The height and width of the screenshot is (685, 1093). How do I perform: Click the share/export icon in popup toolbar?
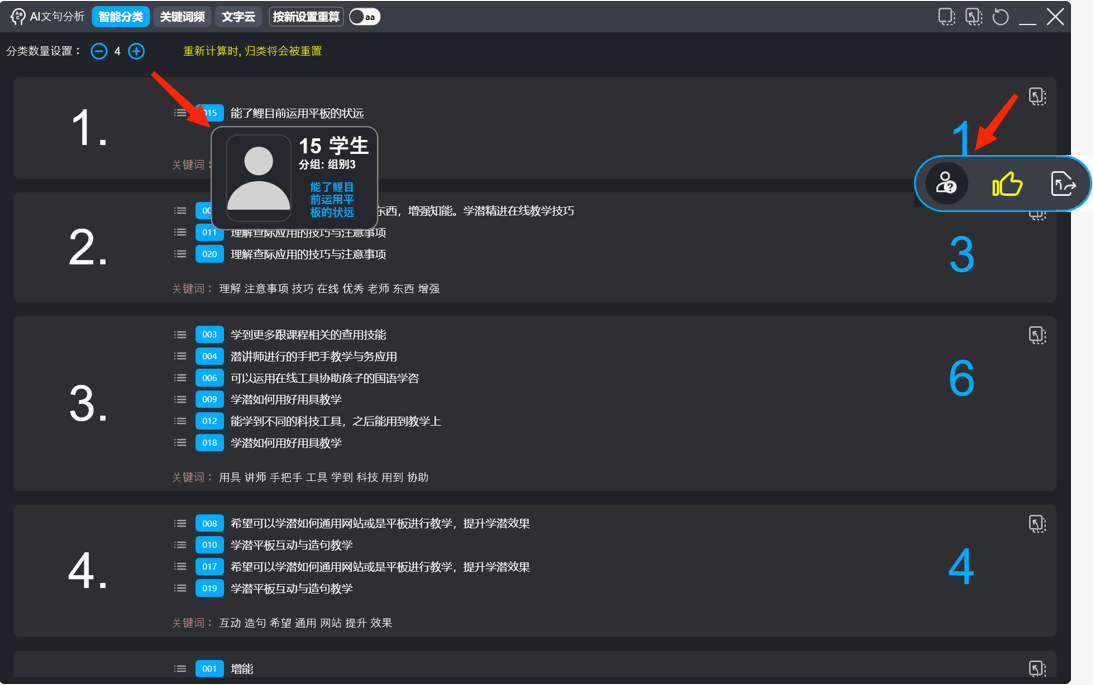(1063, 184)
